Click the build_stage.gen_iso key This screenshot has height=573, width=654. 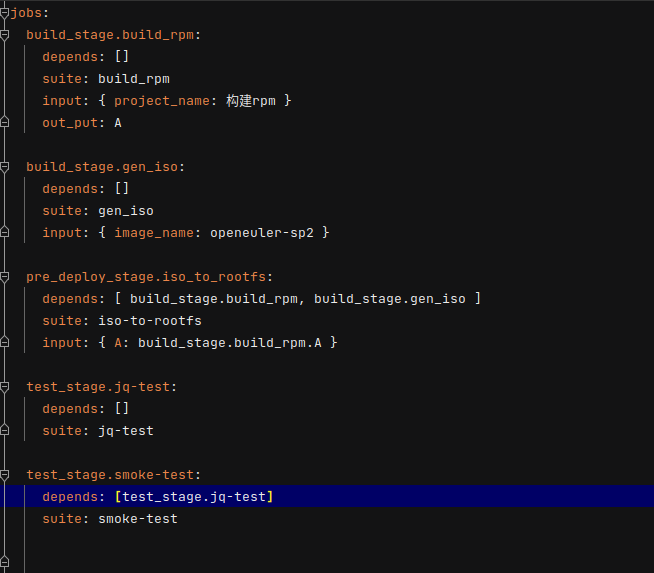tap(102, 167)
